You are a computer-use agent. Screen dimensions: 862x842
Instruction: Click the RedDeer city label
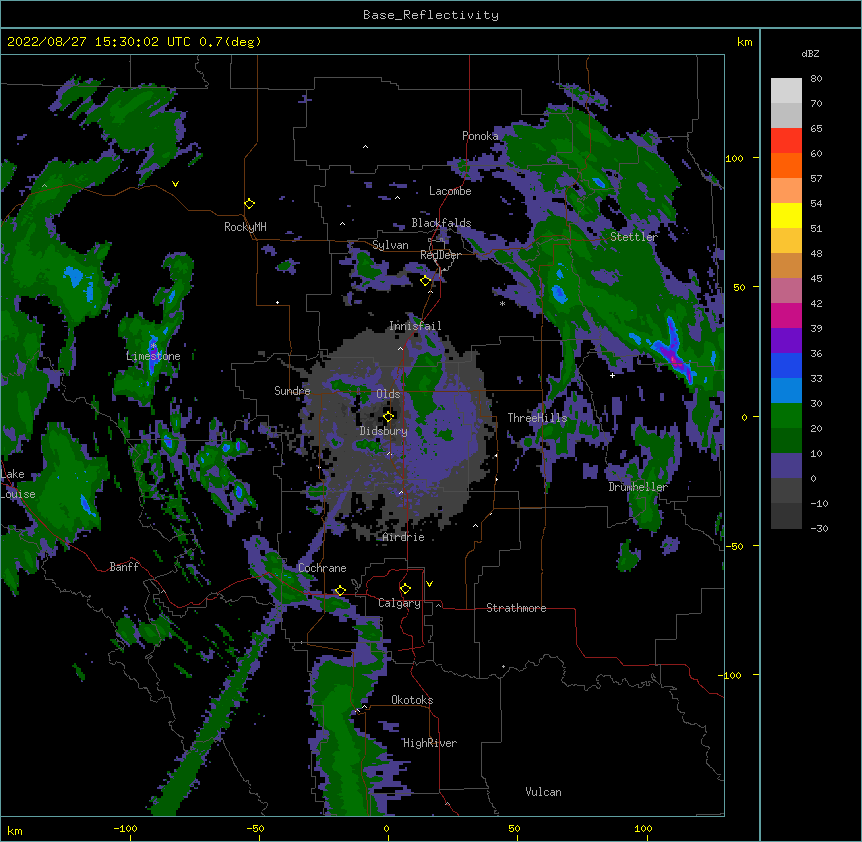440,255
